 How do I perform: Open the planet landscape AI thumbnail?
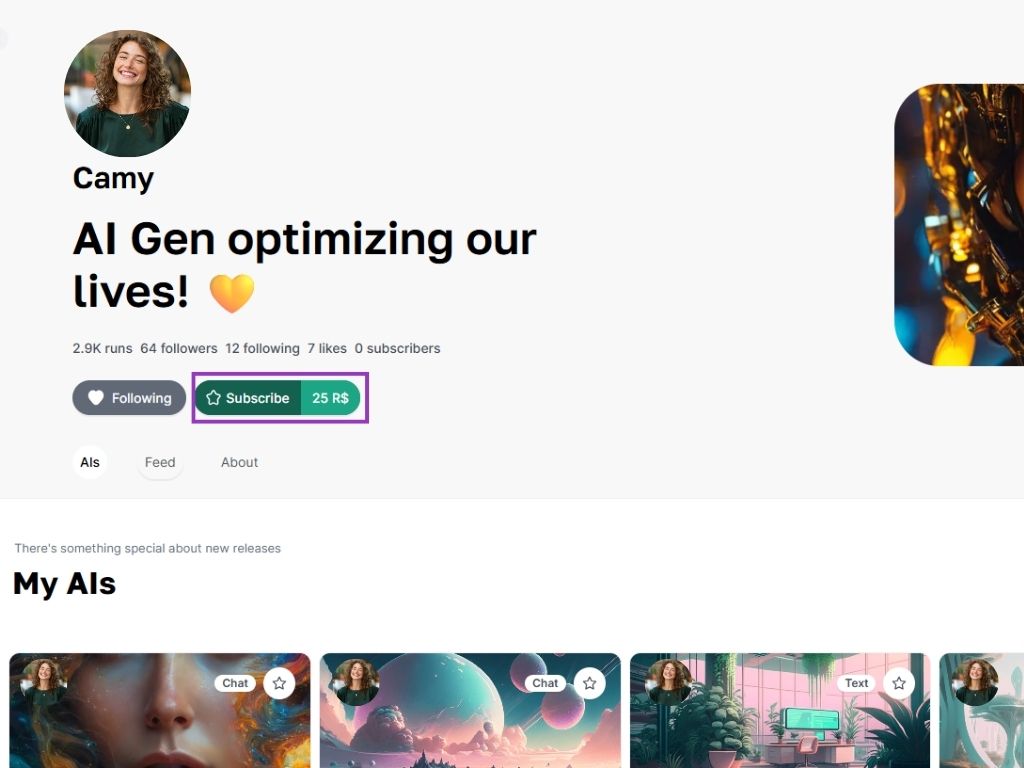click(x=470, y=711)
